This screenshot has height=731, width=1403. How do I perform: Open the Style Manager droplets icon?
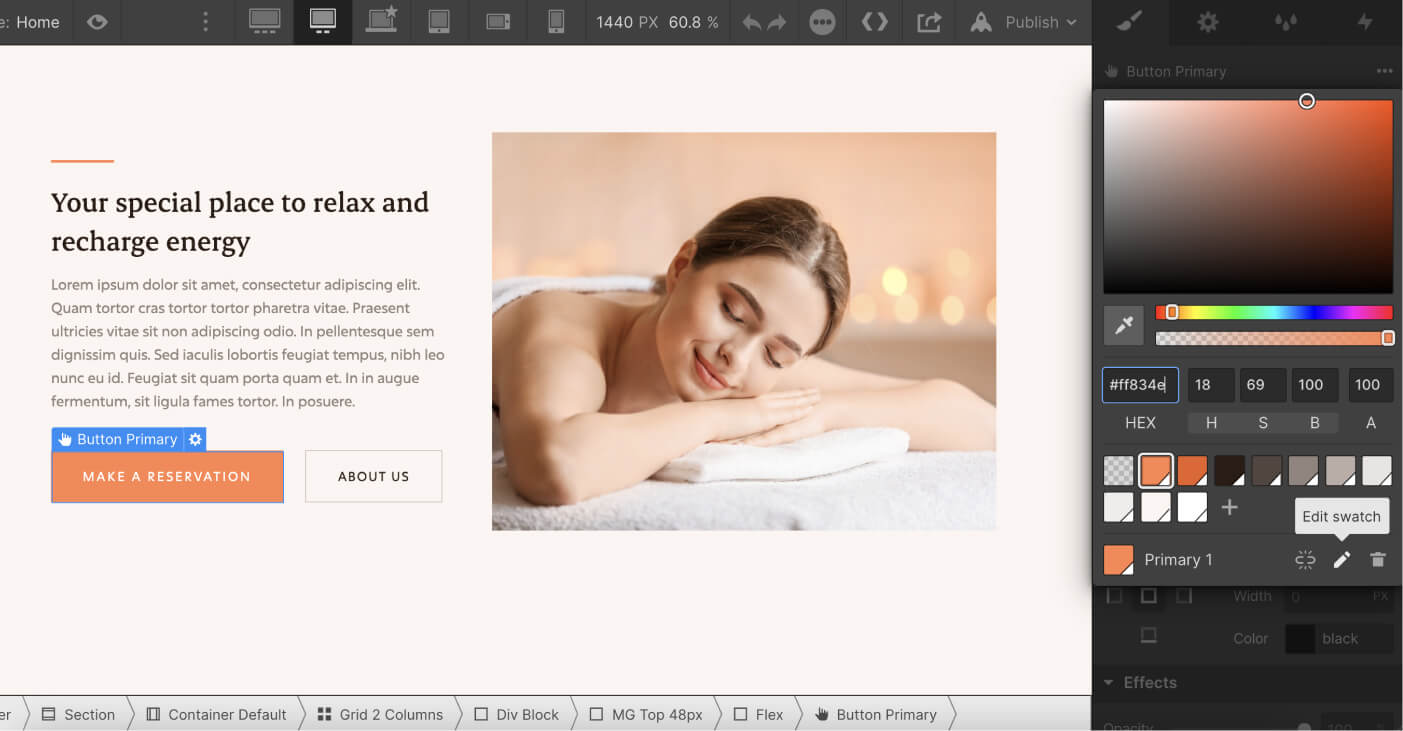tap(1286, 21)
